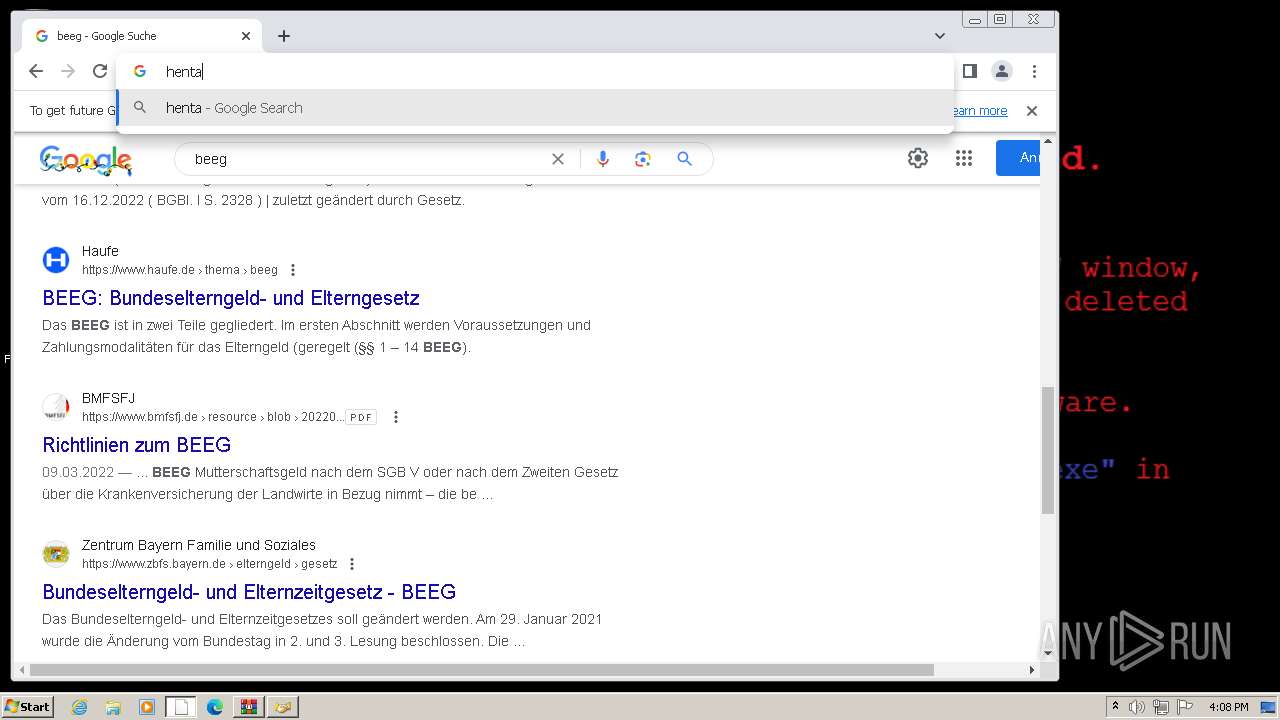Click the zbfs.bayern.de breadcrumb URL
This screenshot has width=1280, height=720.
(x=210, y=564)
